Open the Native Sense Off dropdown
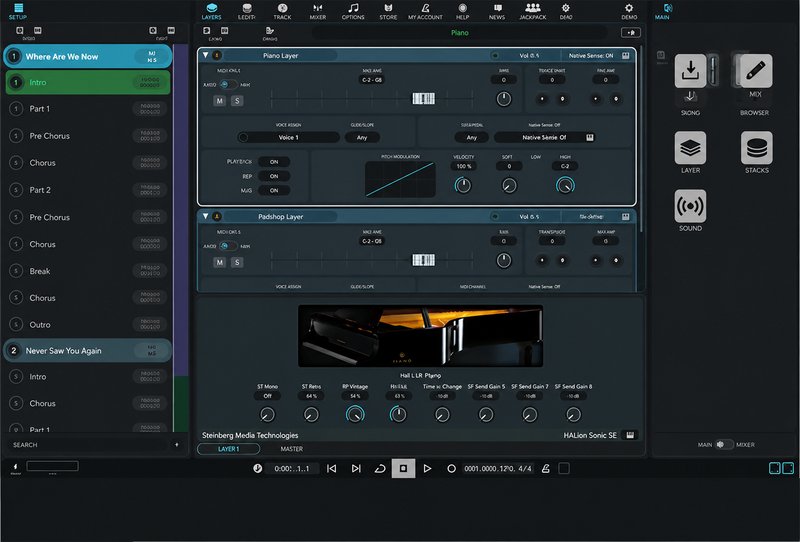This screenshot has height=542, width=800. coord(544,137)
